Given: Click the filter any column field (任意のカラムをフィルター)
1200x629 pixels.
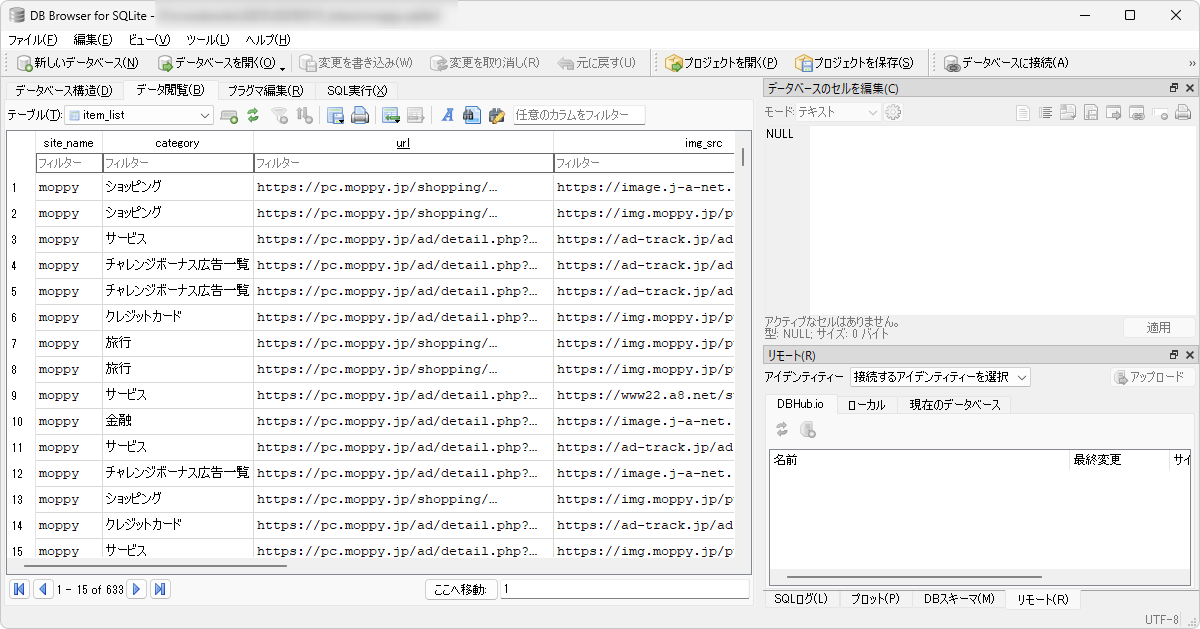Looking at the screenshot, I should 579,115.
